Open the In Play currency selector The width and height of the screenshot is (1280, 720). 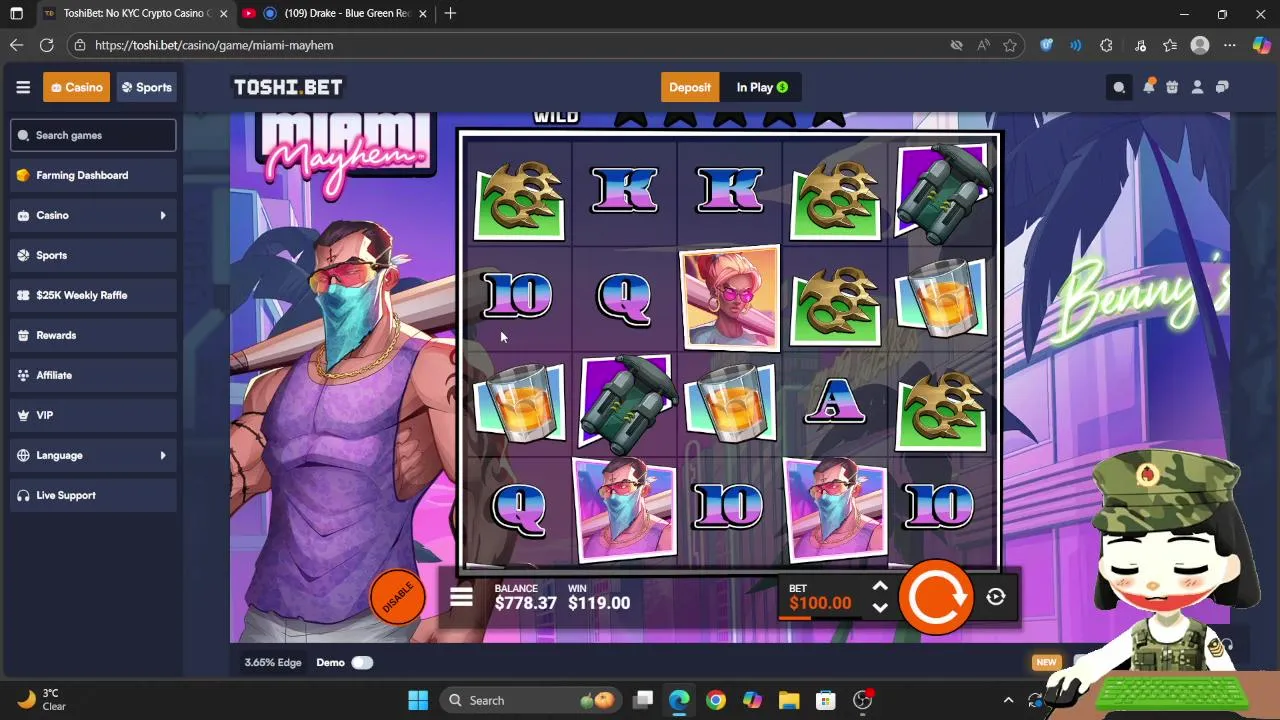(762, 87)
